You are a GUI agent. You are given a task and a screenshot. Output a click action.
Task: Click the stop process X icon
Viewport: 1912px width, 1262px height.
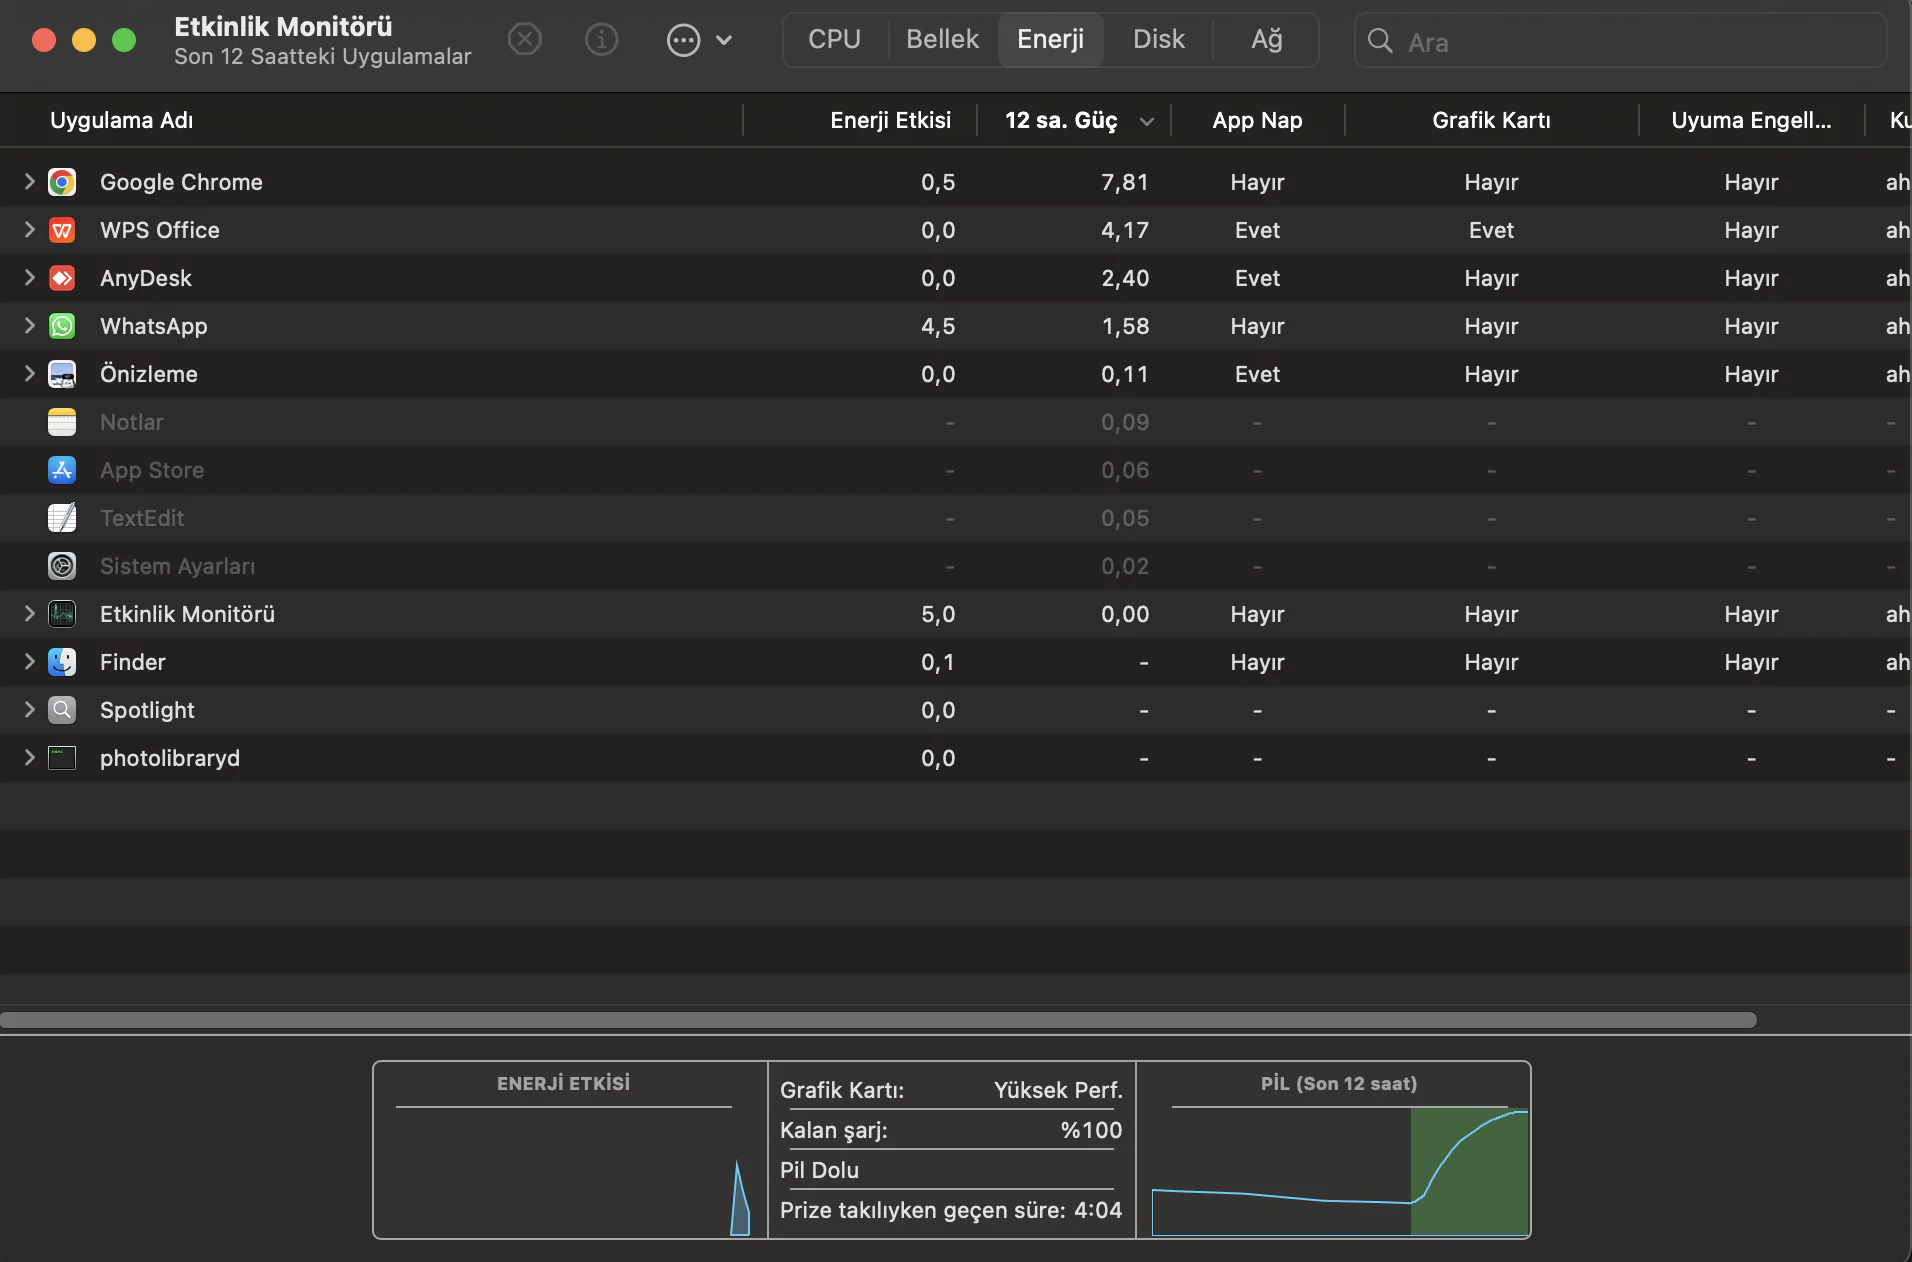(x=524, y=40)
